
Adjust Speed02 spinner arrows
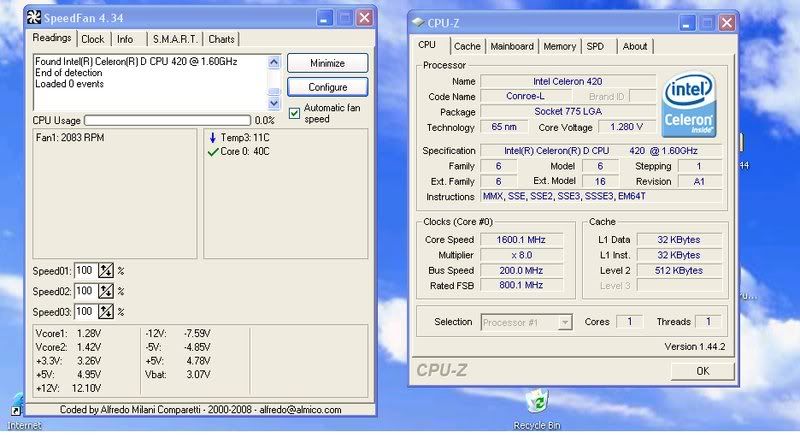[106, 291]
